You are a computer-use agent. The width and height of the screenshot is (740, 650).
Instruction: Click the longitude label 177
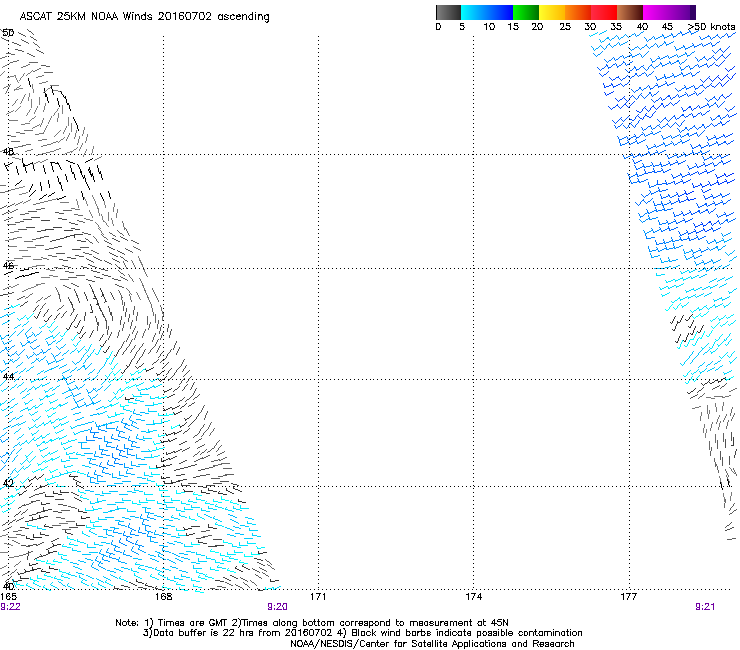pos(629,597)
